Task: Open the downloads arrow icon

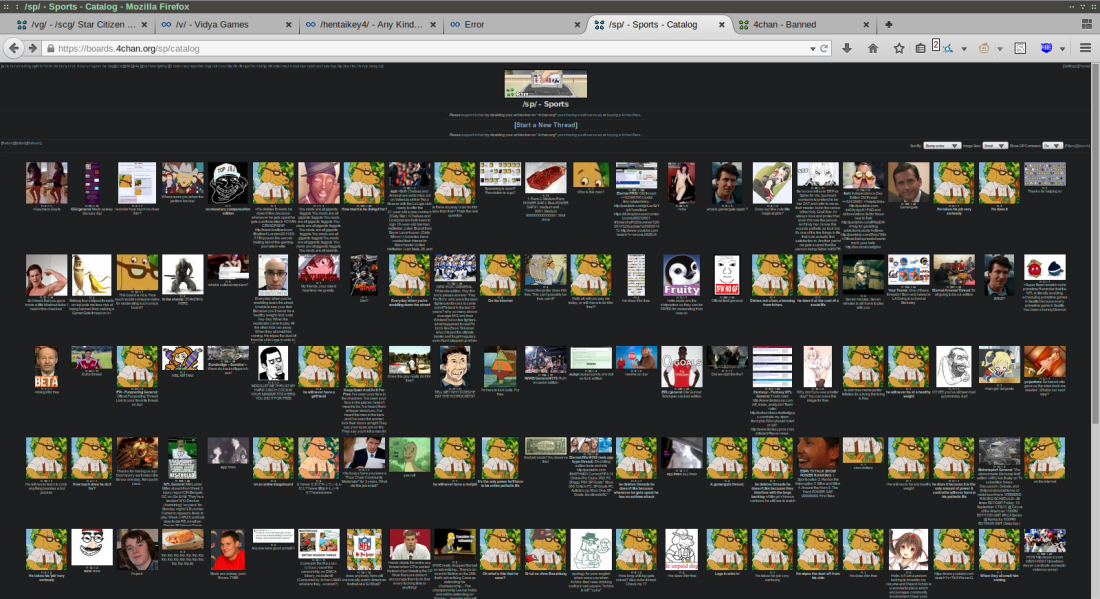Action: 847,47
